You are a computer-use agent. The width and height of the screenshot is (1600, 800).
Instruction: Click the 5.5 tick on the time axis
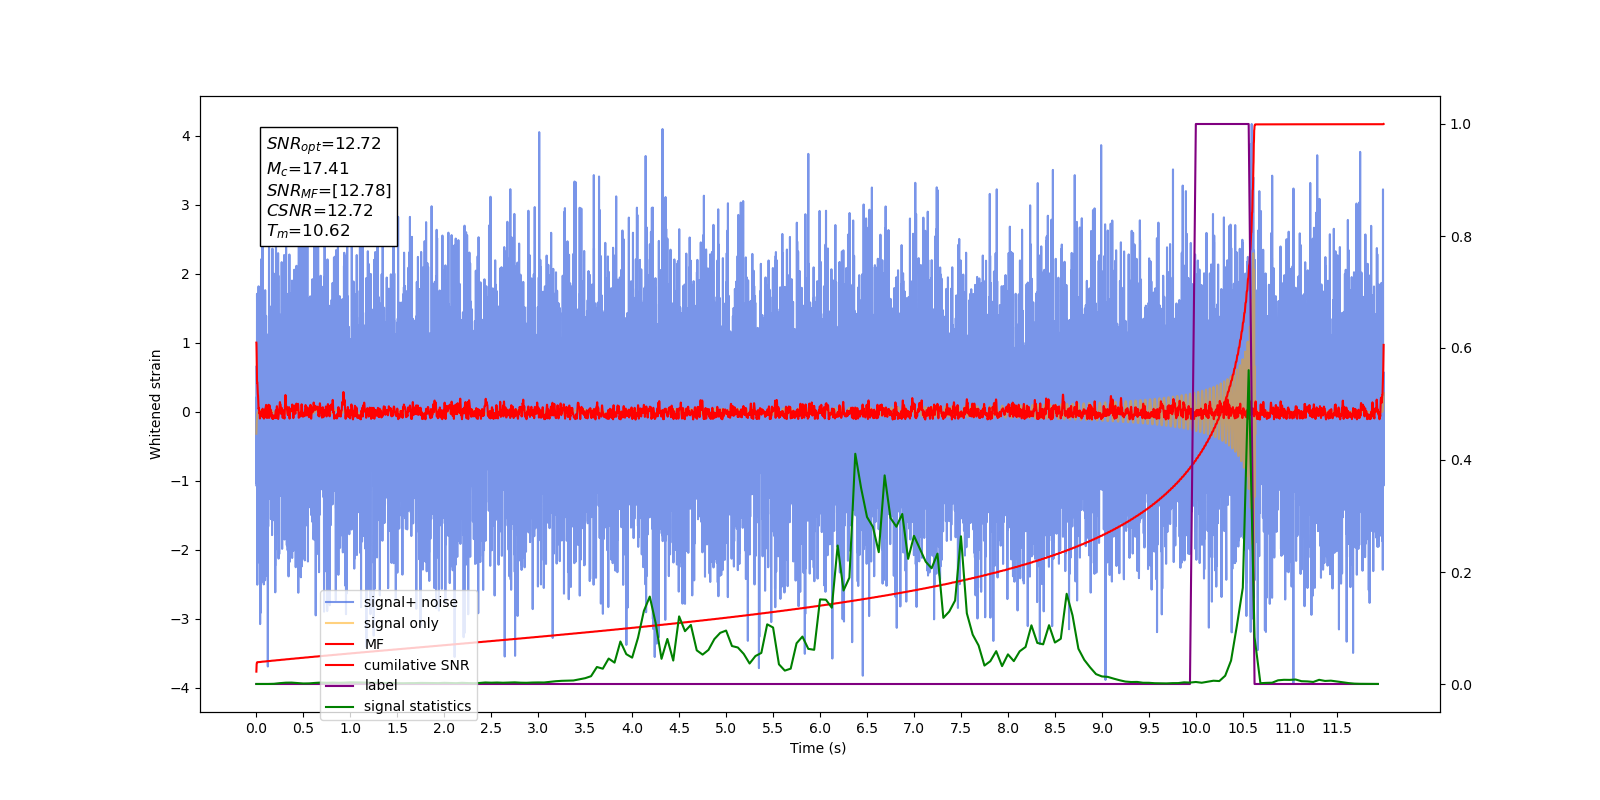[x=773, y=728]
